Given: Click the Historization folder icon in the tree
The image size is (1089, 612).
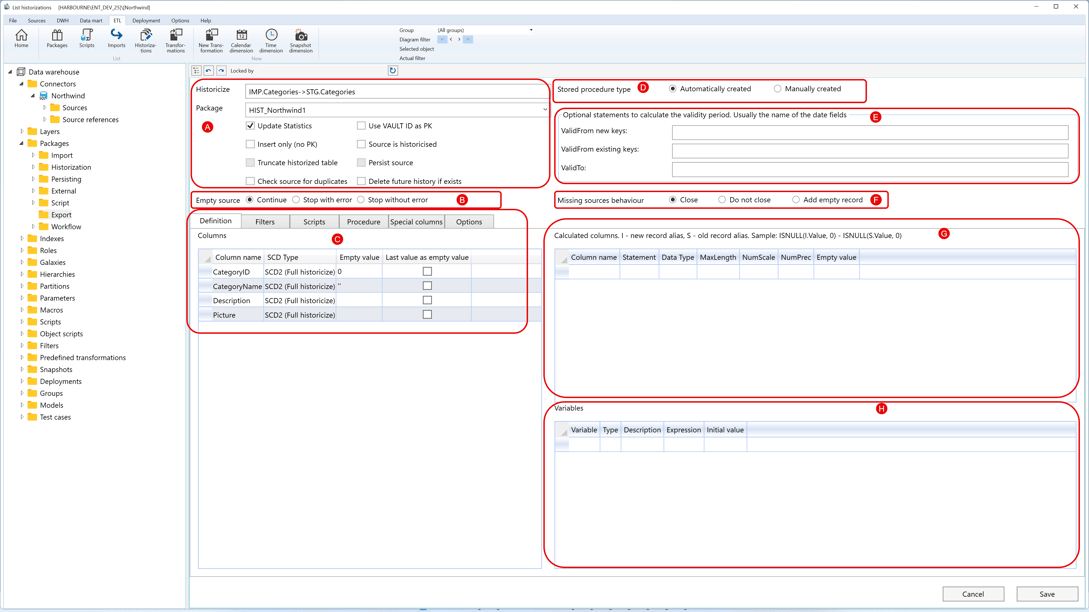Looking at the screenshot, I should (44, 167).
